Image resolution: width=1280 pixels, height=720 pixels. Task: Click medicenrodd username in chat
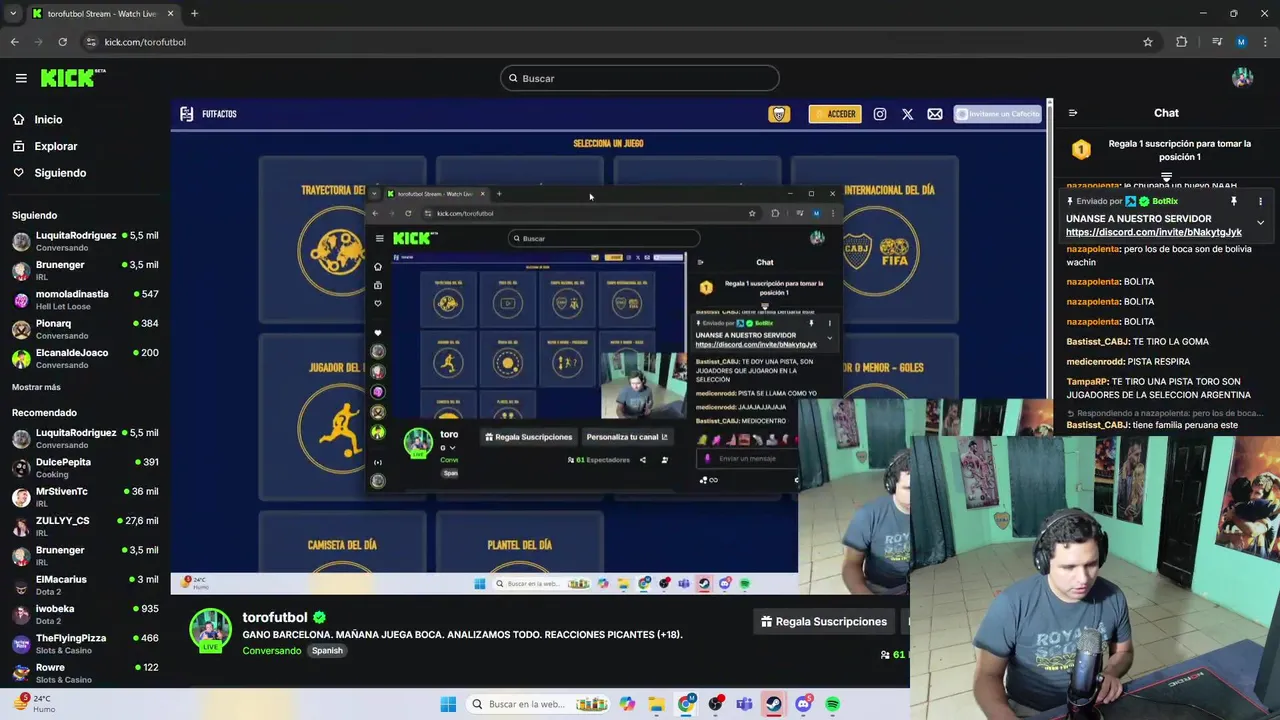[x=1096, y=361]
